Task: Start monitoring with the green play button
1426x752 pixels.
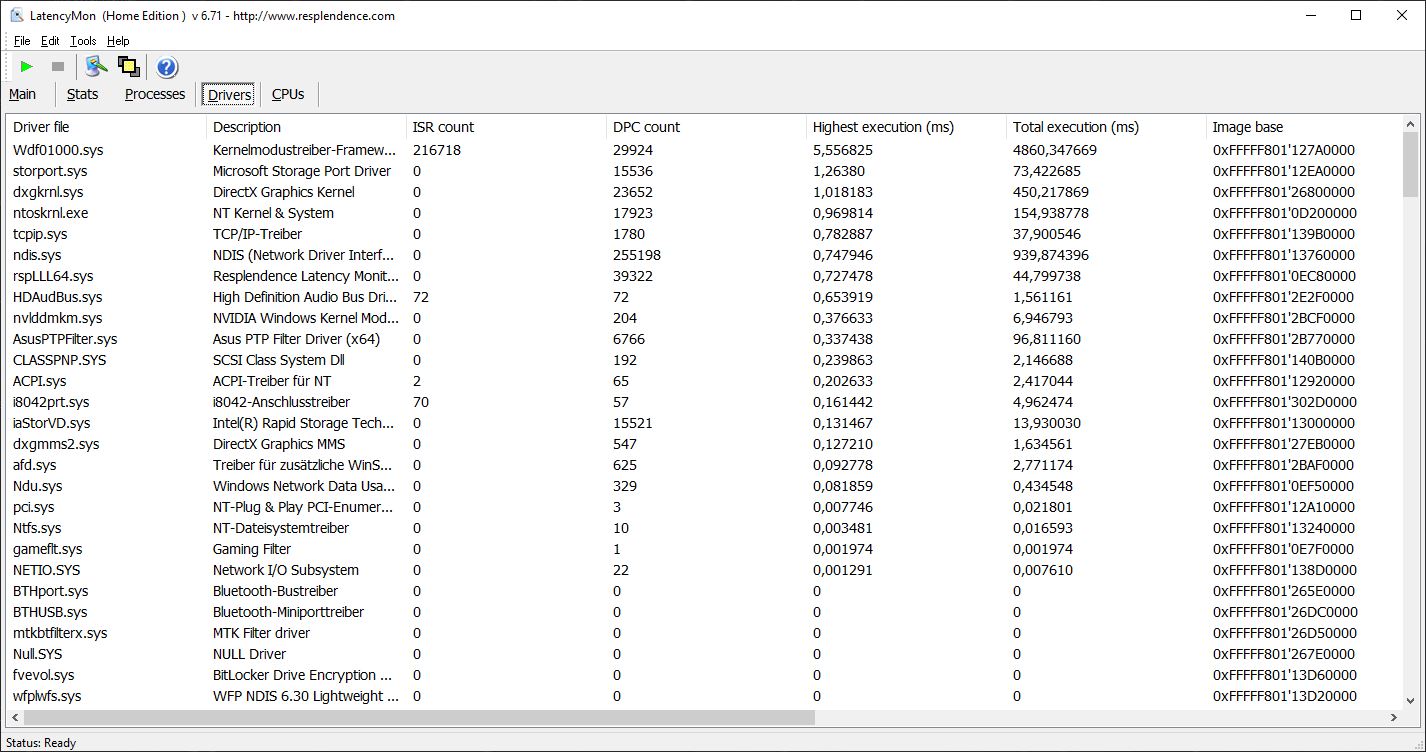Action: pyautogui.click(x=27, y=67)
